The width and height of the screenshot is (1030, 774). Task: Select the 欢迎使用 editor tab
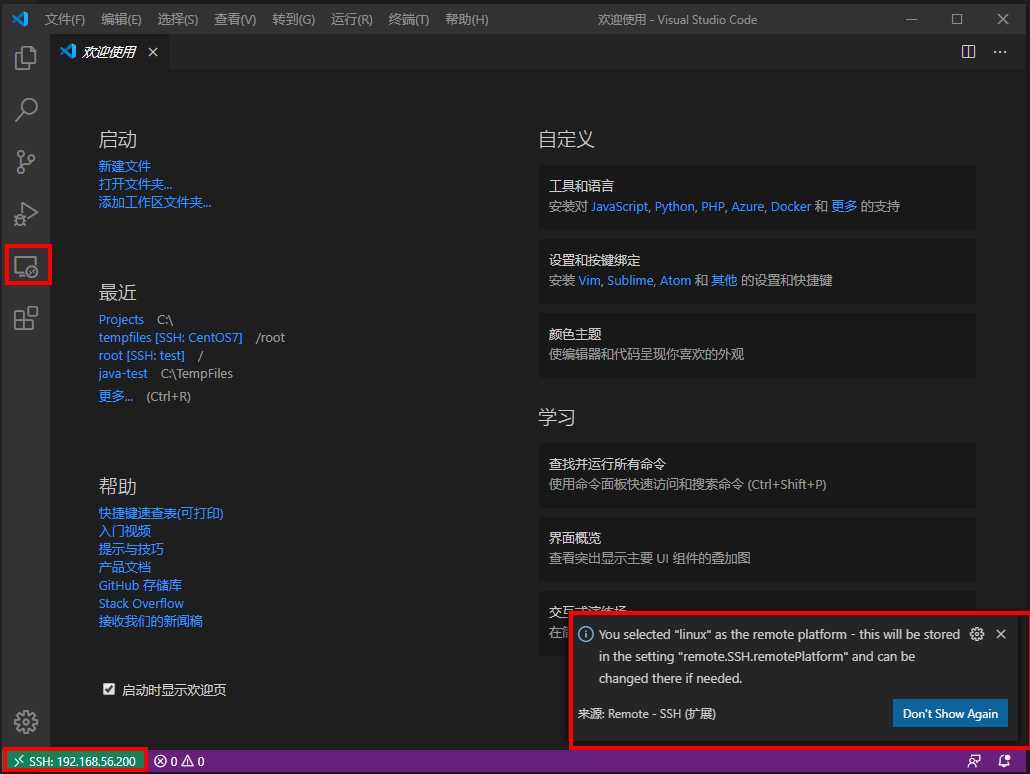point(109,52)
